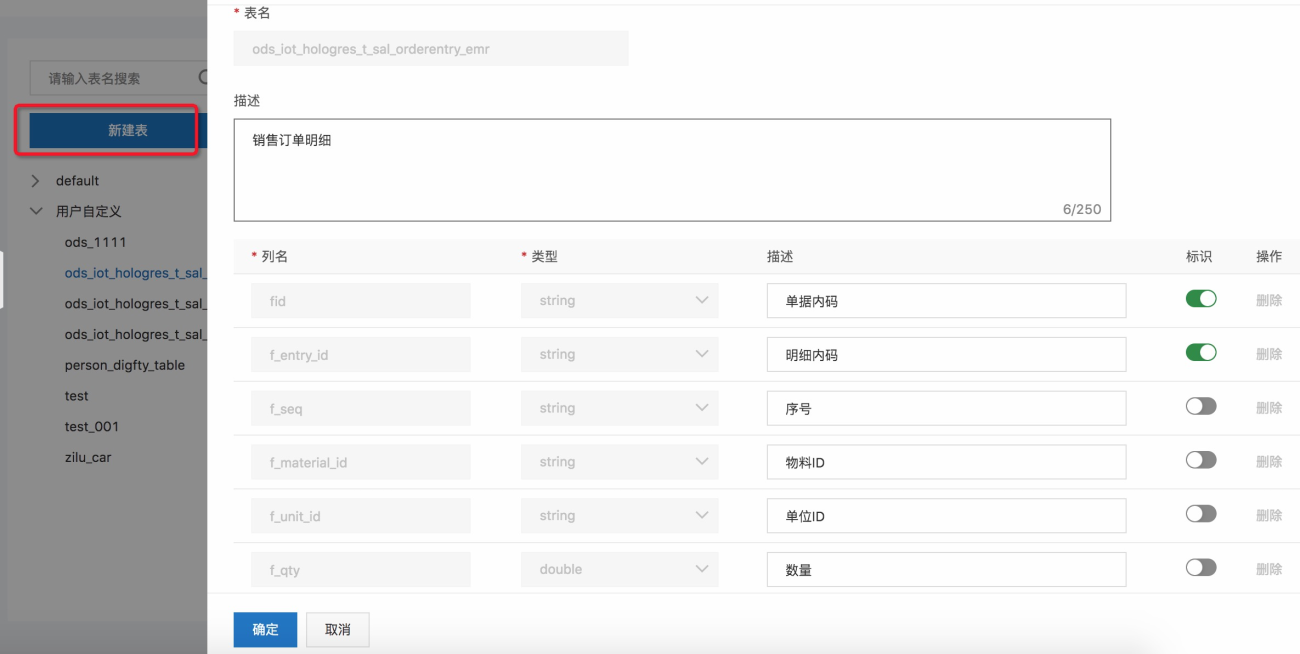Click the 描述 textarea with 销售订单明细
Image resolution: width=1300 pixels, height=654 pixels.
(x=672, y=170)
